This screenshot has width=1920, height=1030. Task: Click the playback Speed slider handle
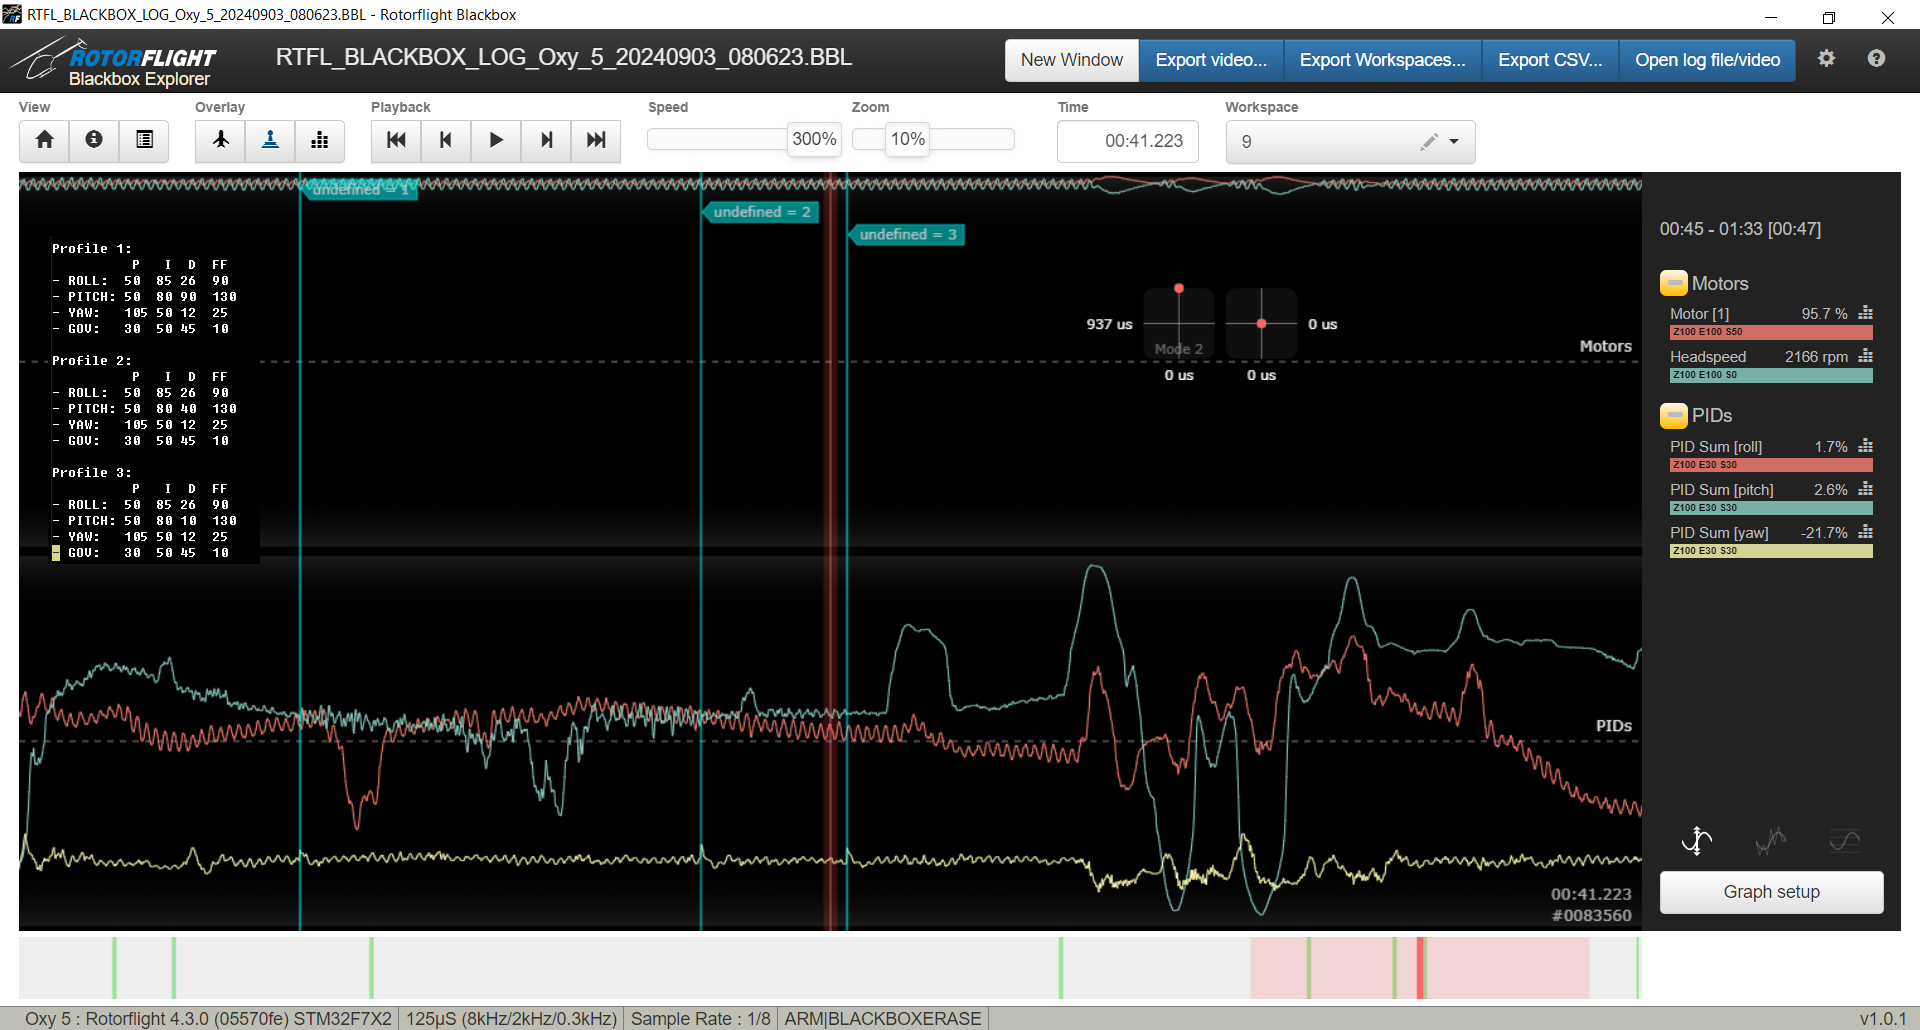814,140
